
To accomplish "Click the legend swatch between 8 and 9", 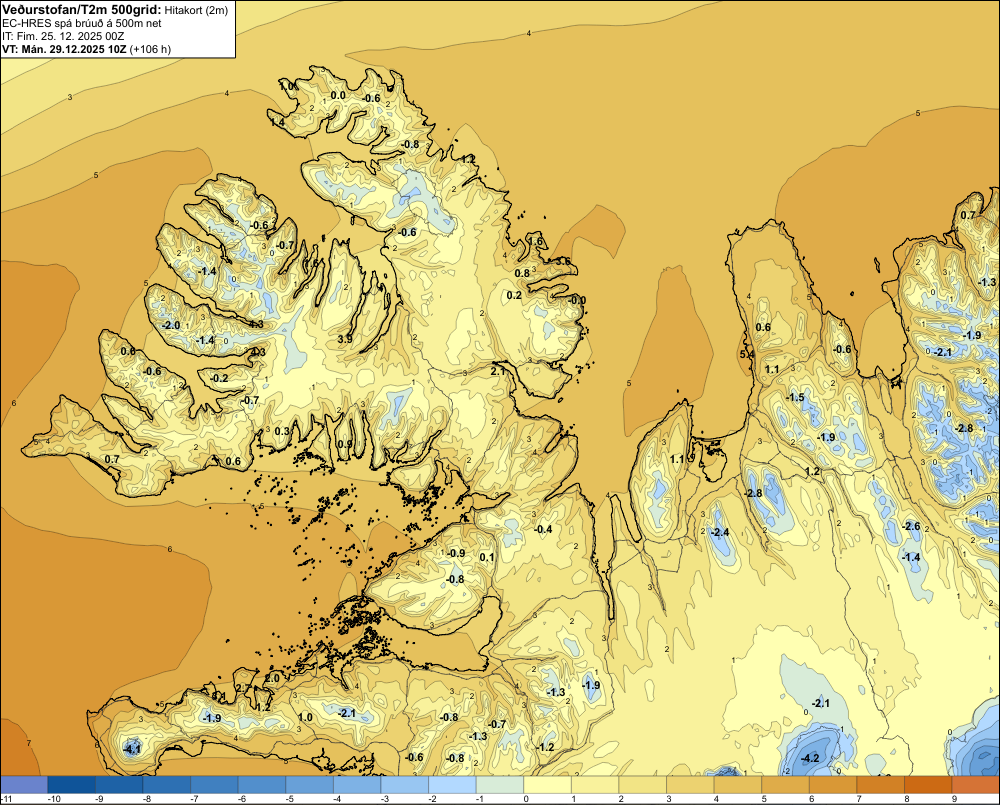I will (929, 784).
